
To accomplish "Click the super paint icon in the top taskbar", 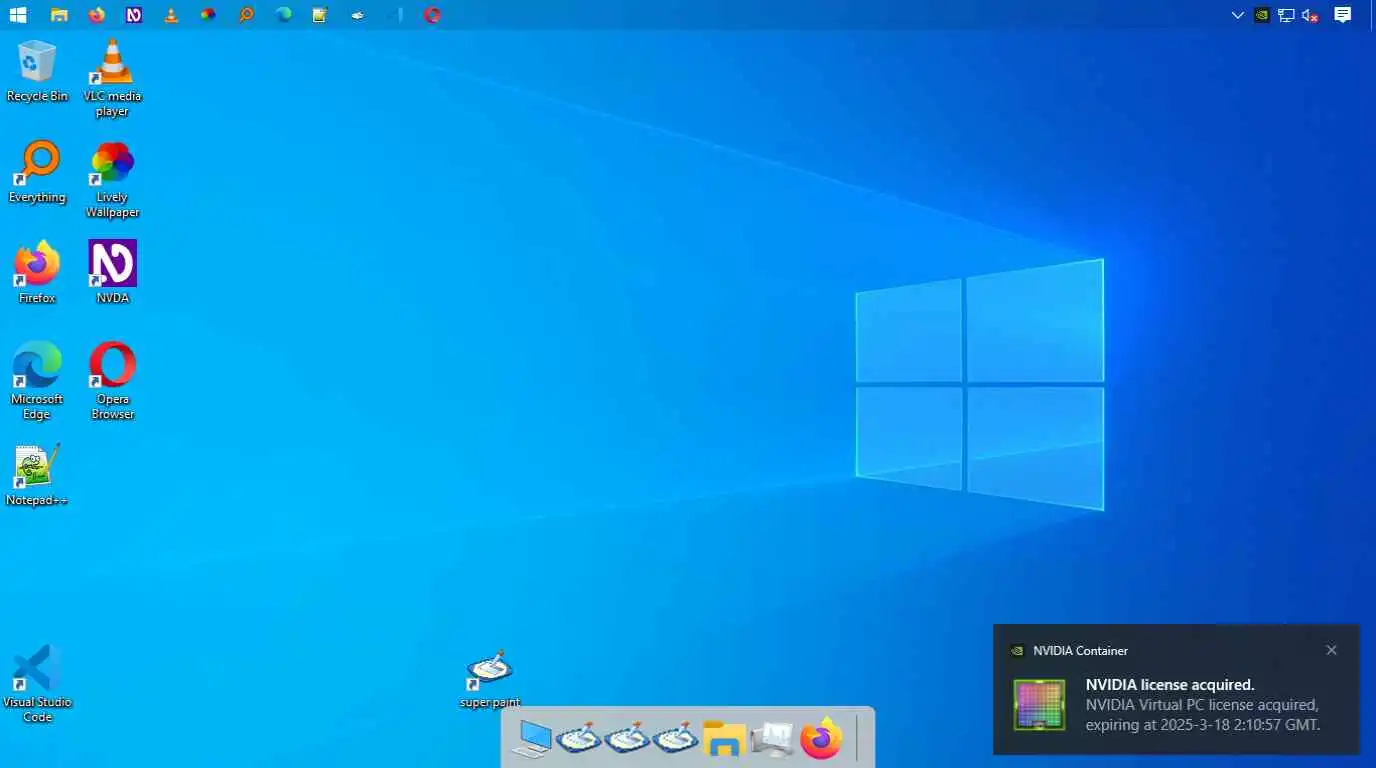I will [x=358, y=15].
